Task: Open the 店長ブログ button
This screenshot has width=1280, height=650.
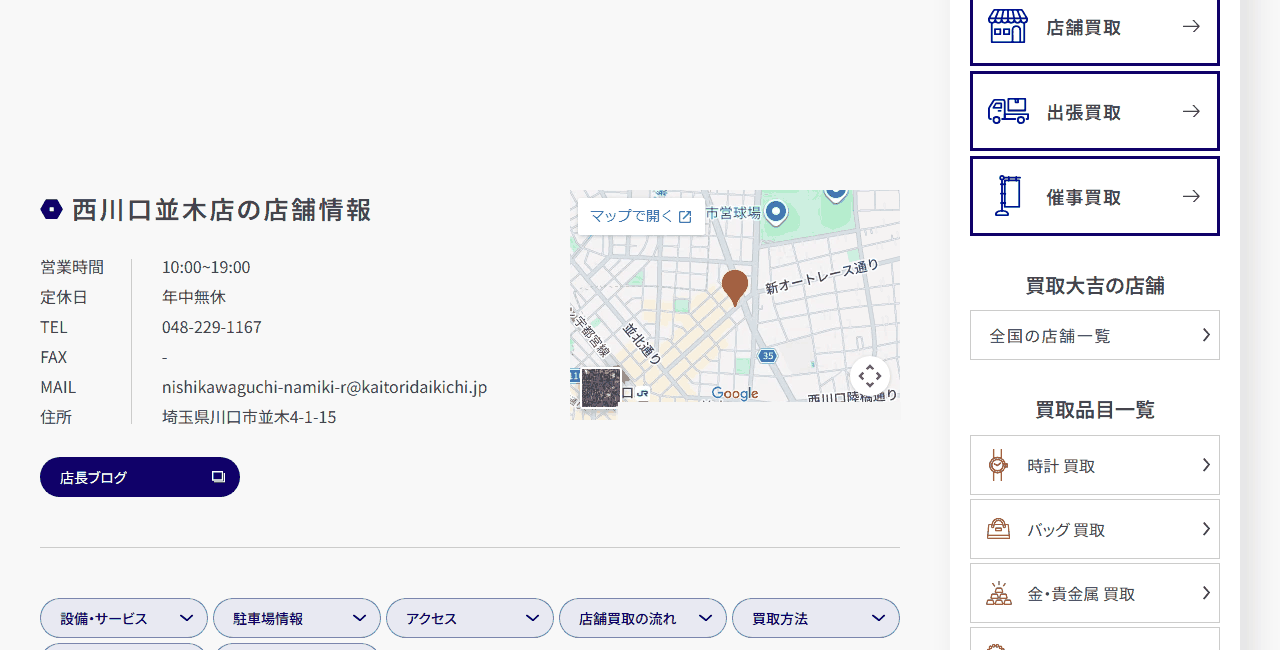Action: tap(140, 477)
